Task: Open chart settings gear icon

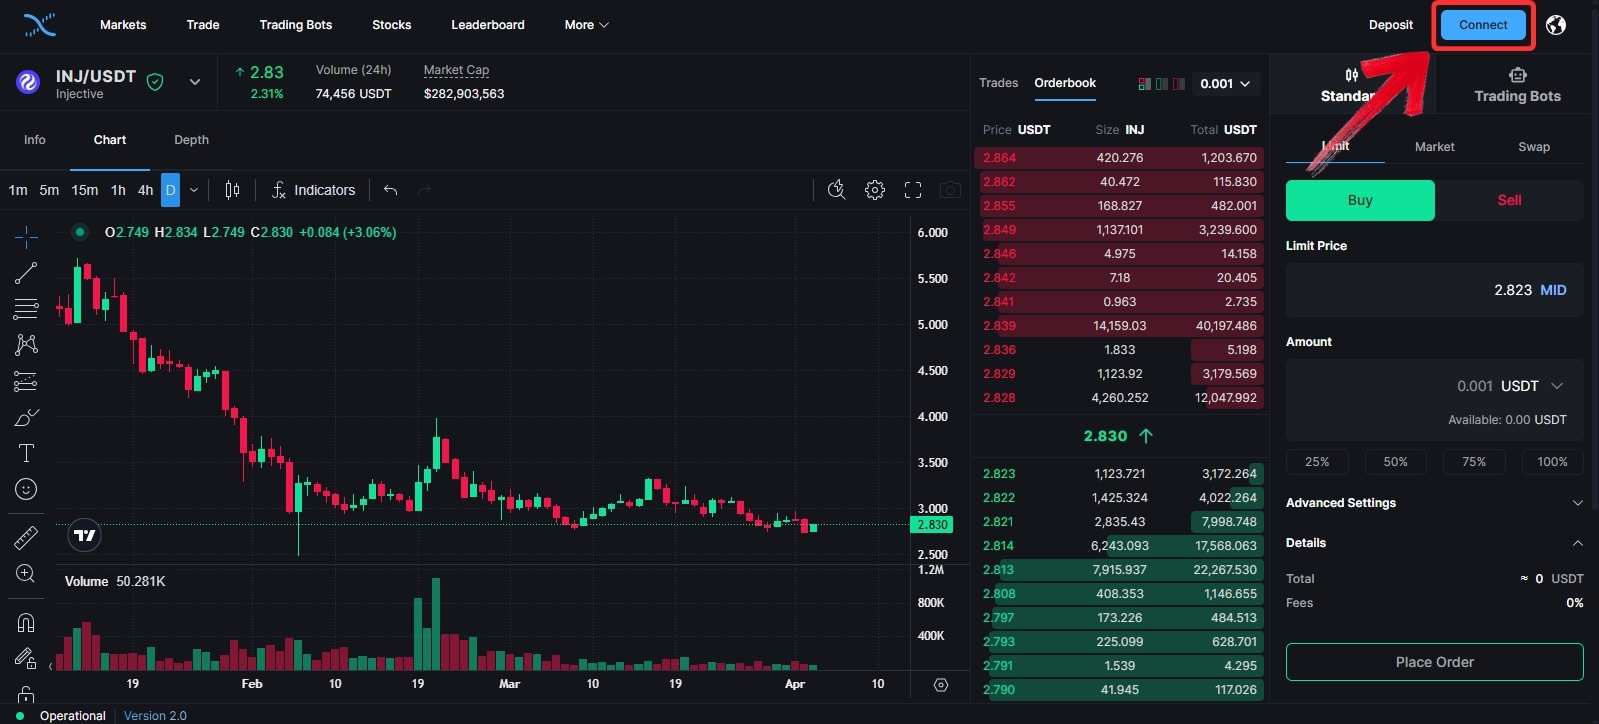Action: [875, 190]
